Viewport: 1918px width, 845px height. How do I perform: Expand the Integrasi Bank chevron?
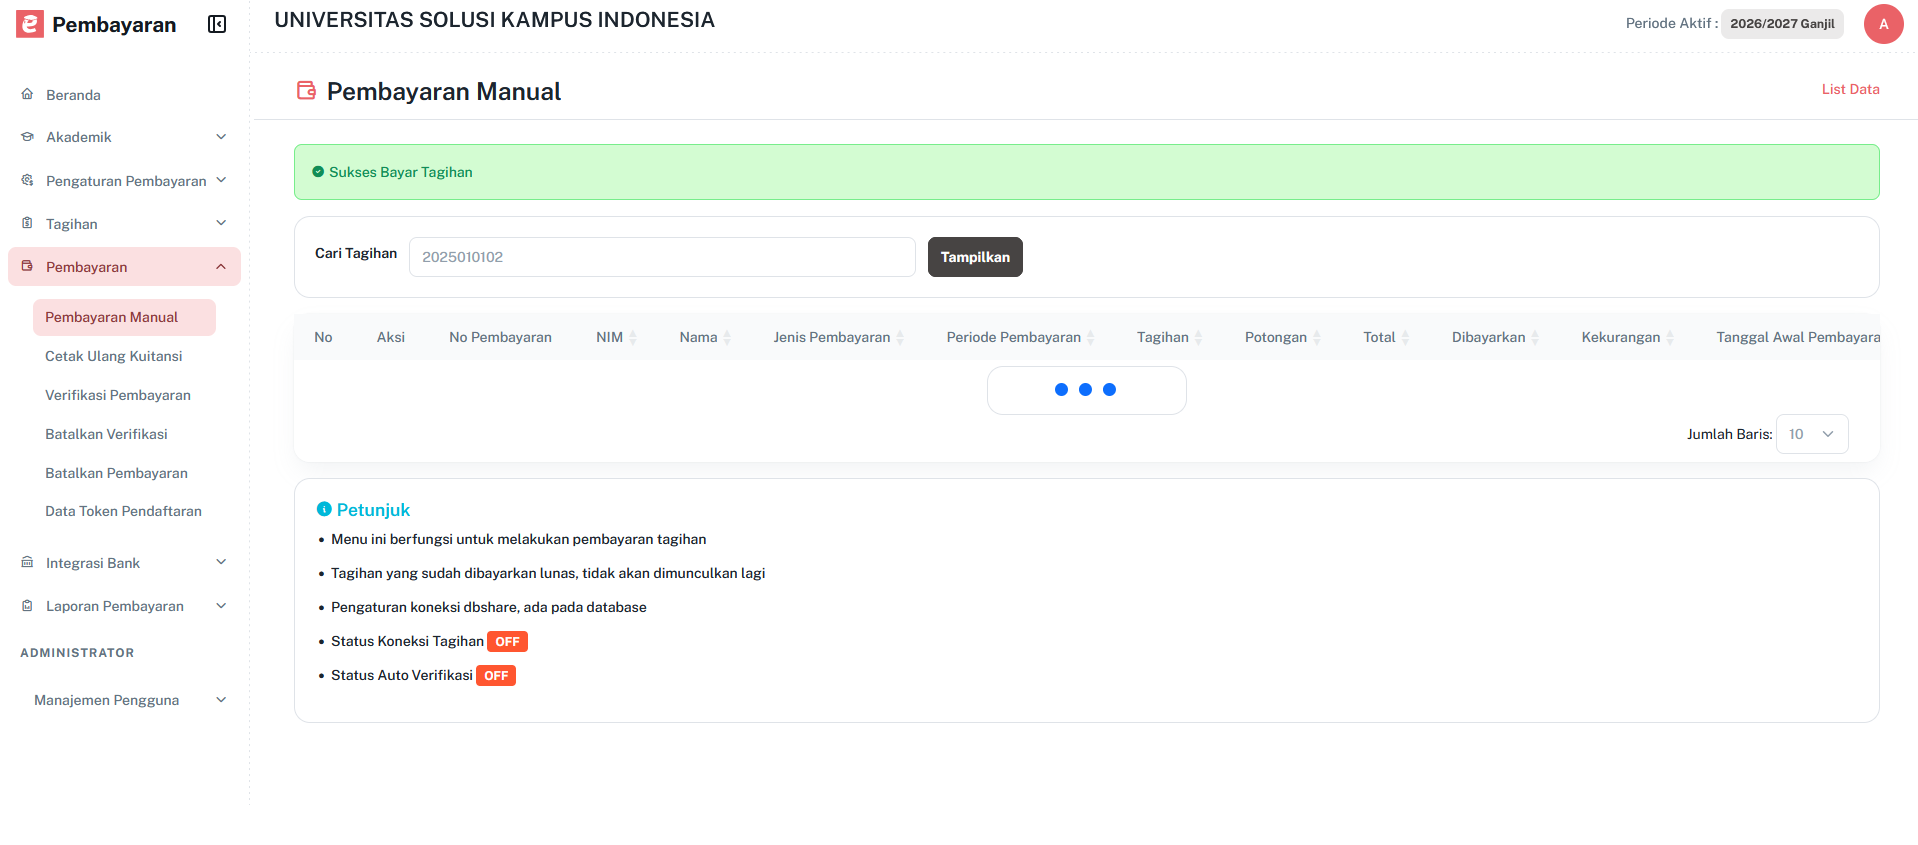click(x=221, y=562)
